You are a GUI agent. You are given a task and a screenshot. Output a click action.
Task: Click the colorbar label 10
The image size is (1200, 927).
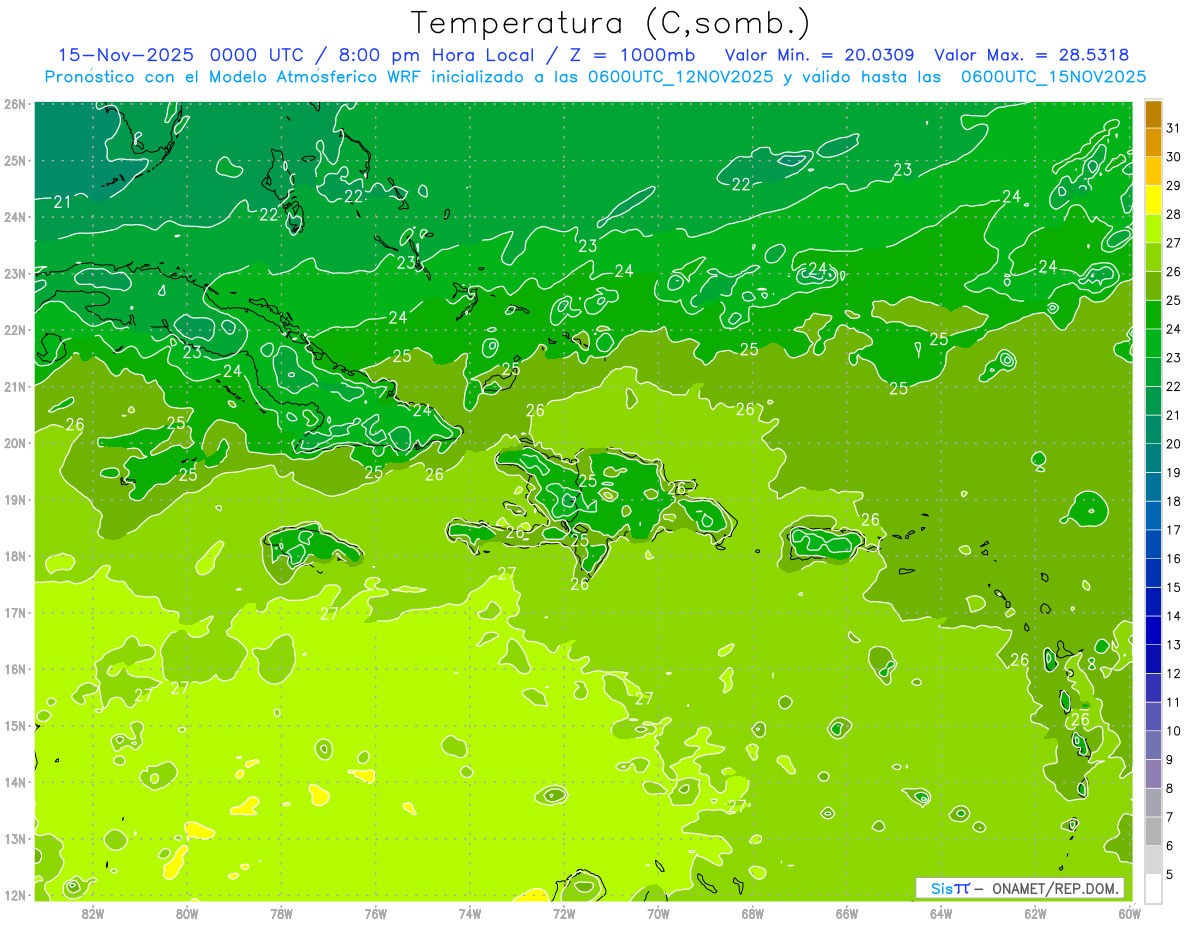pyautogui.click(x=1173, y=731)
